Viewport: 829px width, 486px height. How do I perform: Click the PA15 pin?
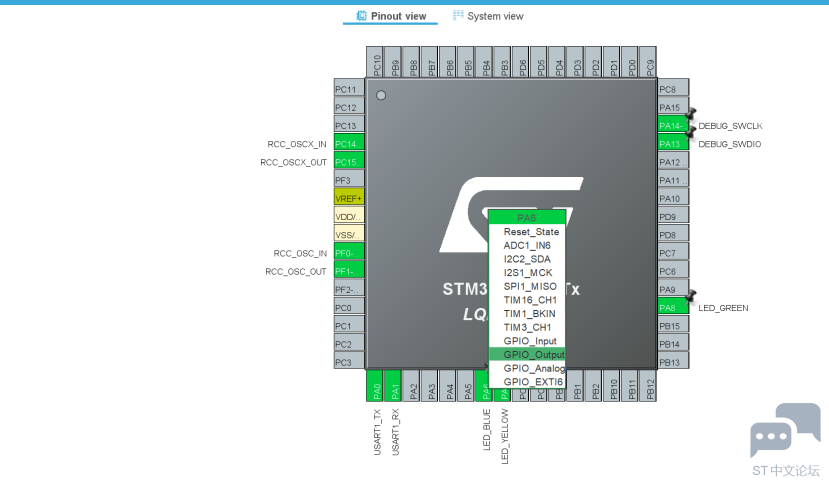coord(674,107)
